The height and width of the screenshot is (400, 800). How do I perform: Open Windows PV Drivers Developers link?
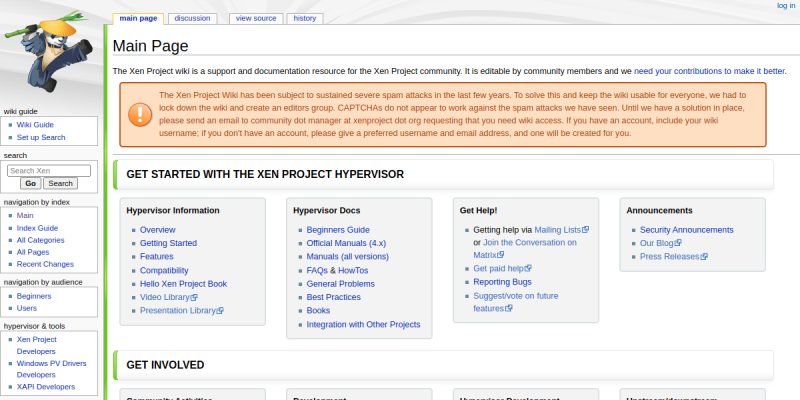[51, 369]
